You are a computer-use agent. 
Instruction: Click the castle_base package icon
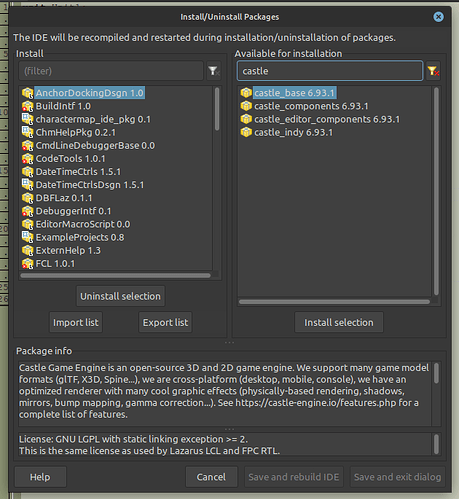point(246,93)
